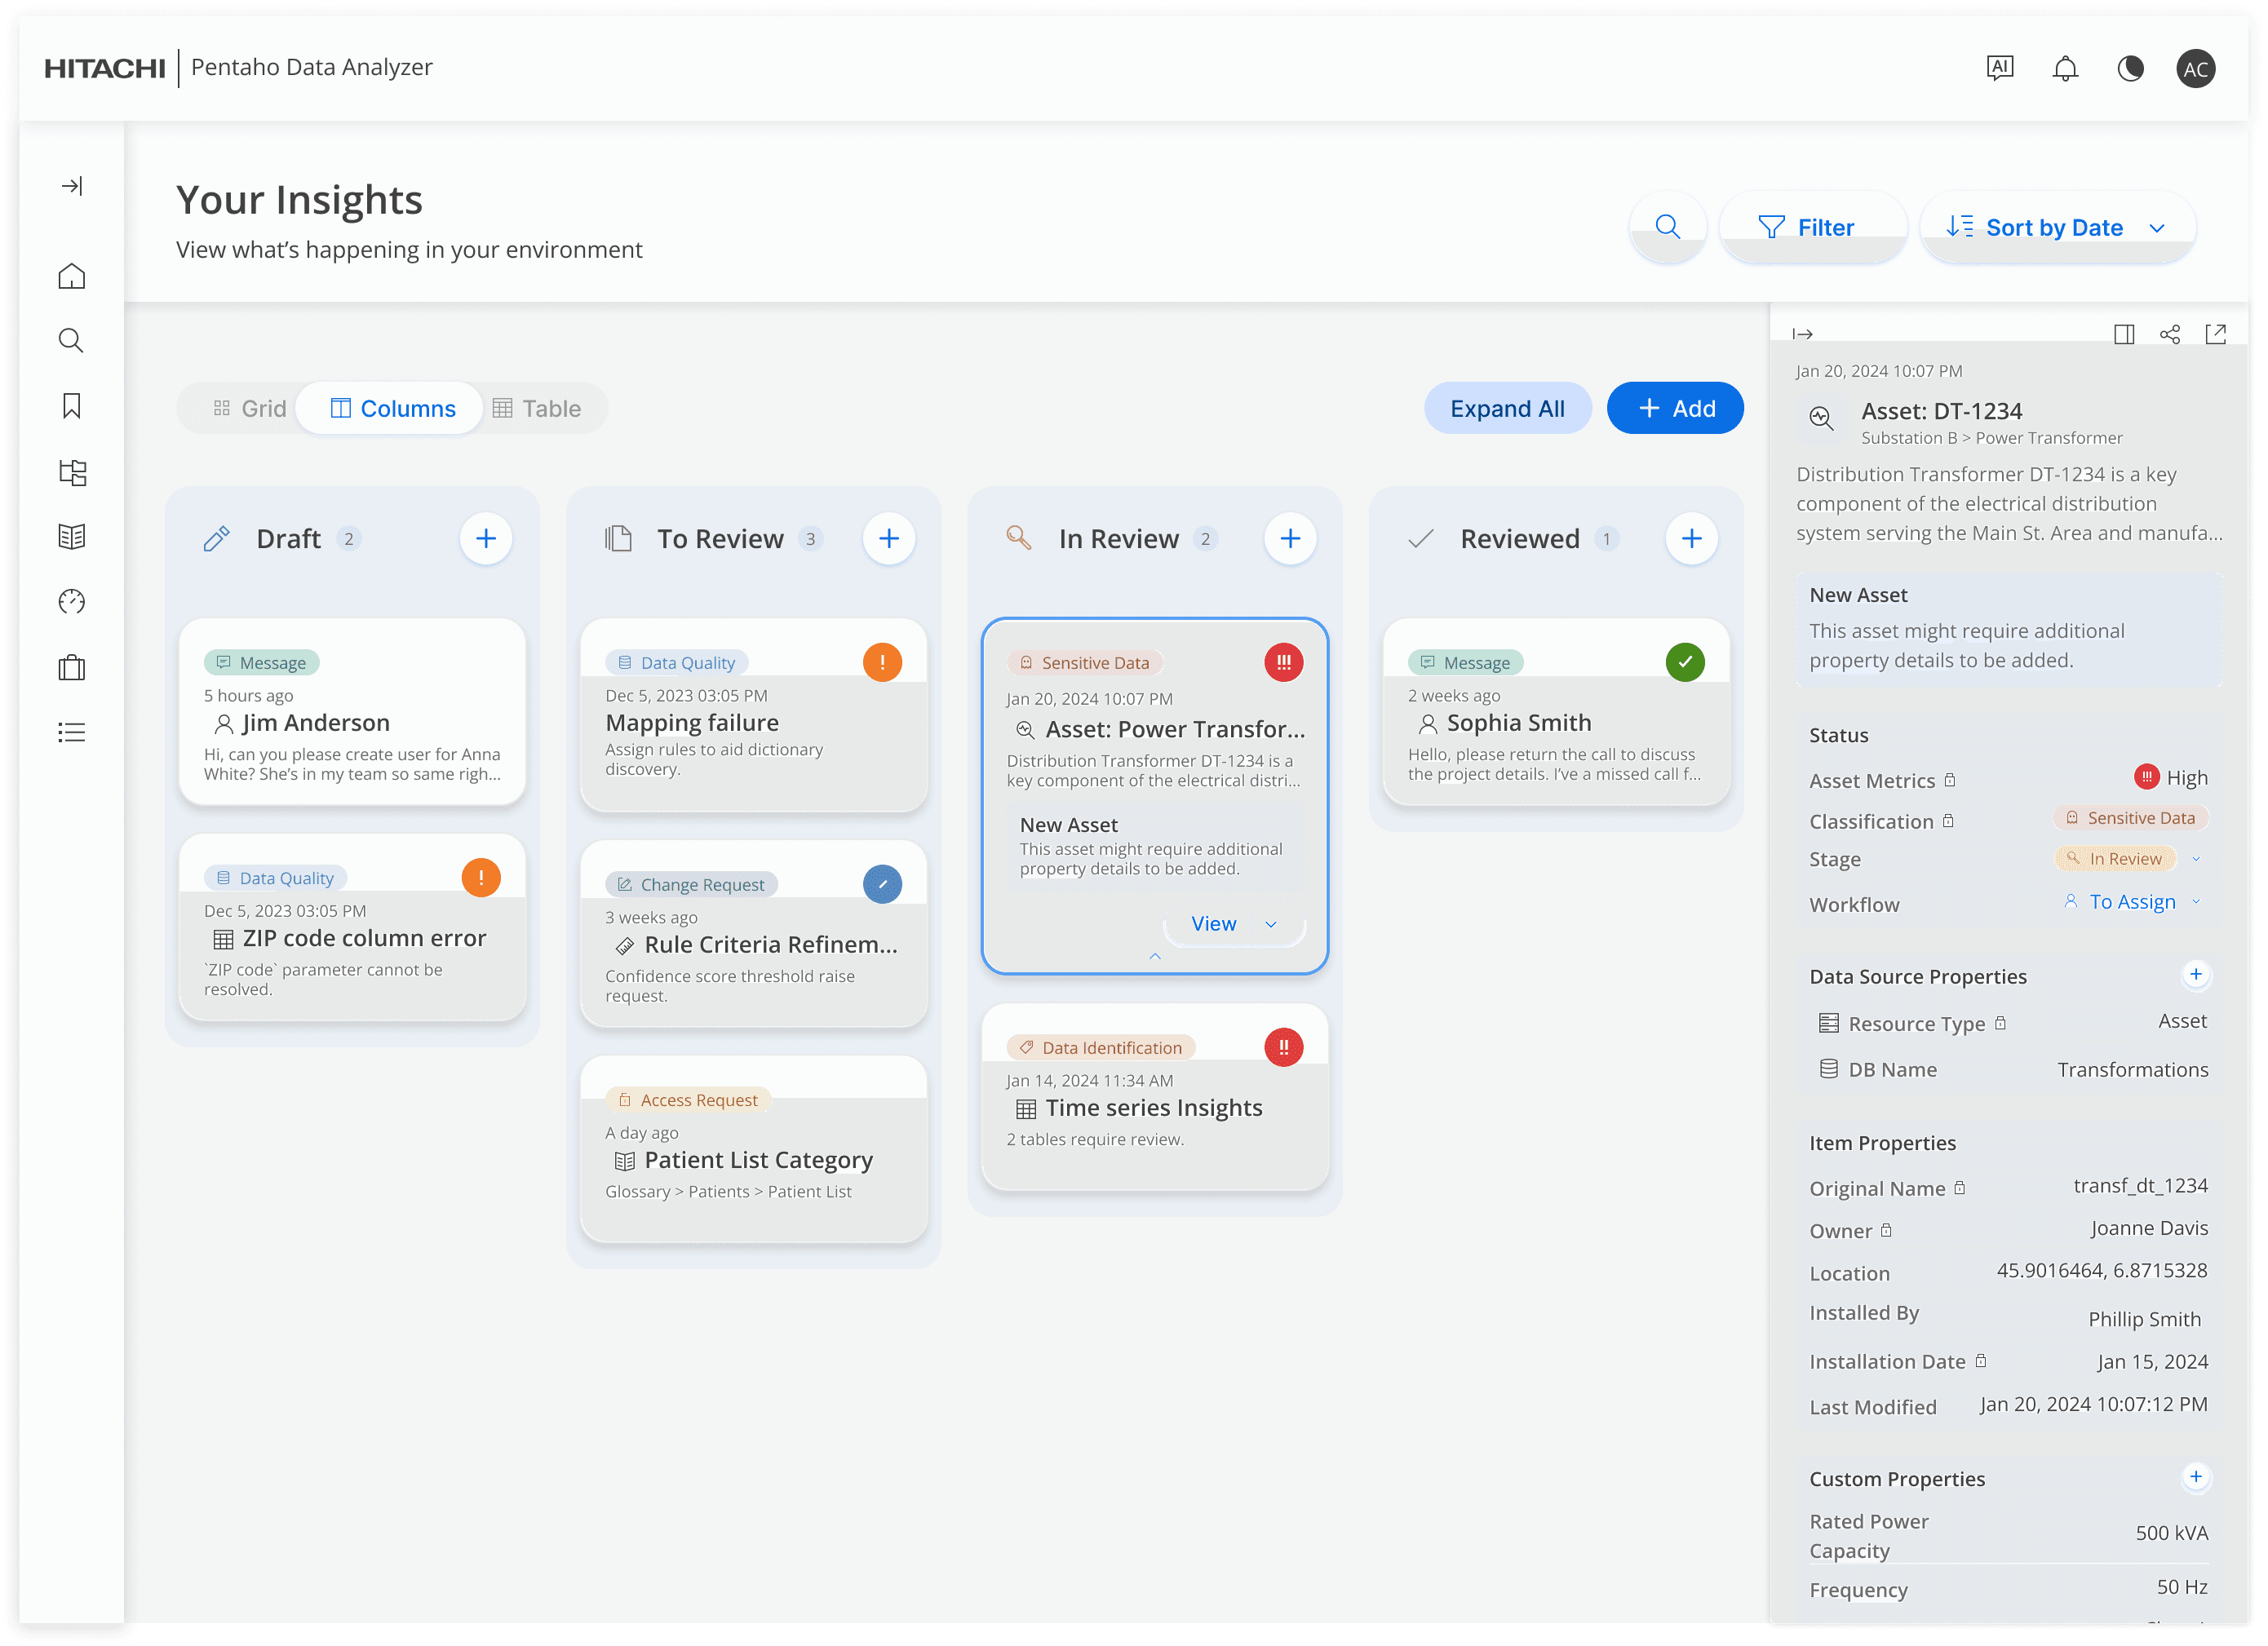Screen dimensions: 2268x1646
Task: Click the share icon in details panel
Action: (x=2170, y=334)
